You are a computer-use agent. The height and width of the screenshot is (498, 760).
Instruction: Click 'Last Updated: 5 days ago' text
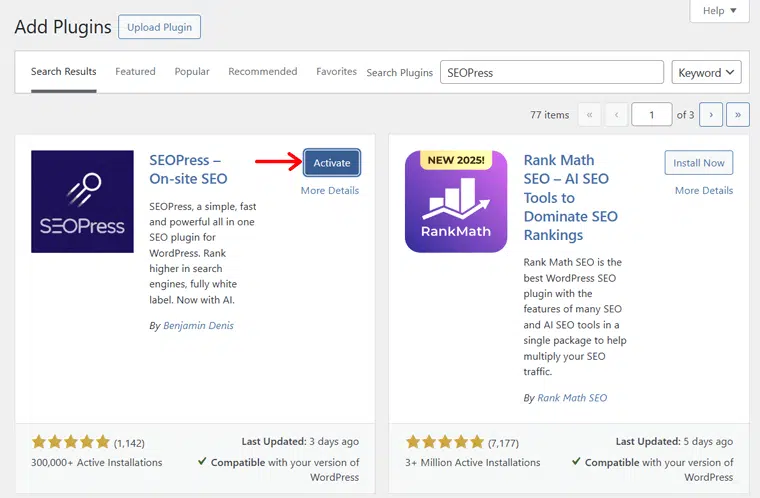(674, 442)
